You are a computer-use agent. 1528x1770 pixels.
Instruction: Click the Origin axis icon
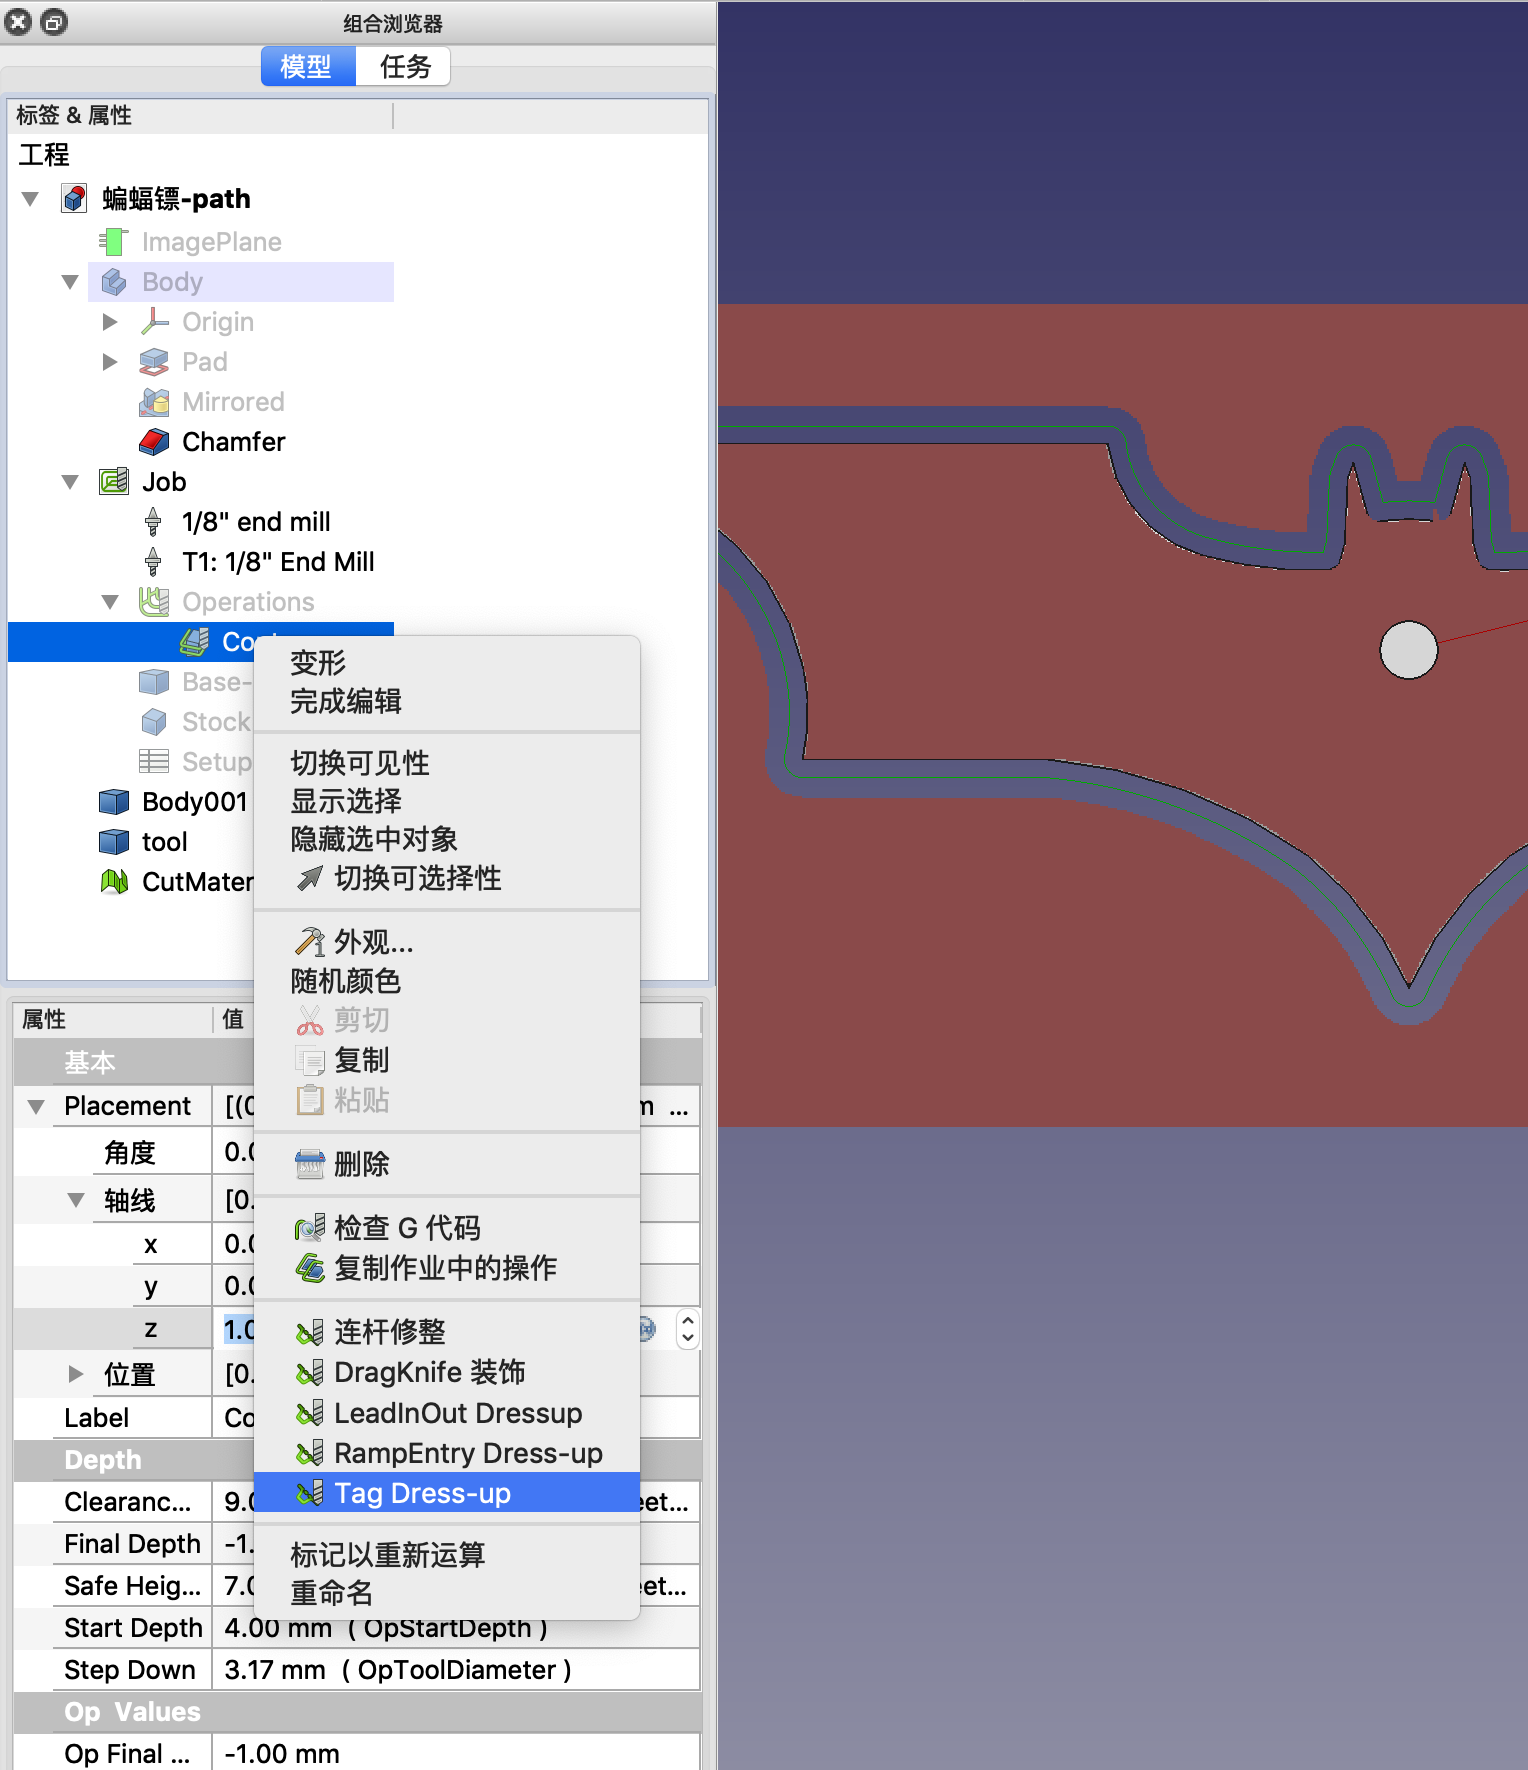coord(154,321)
